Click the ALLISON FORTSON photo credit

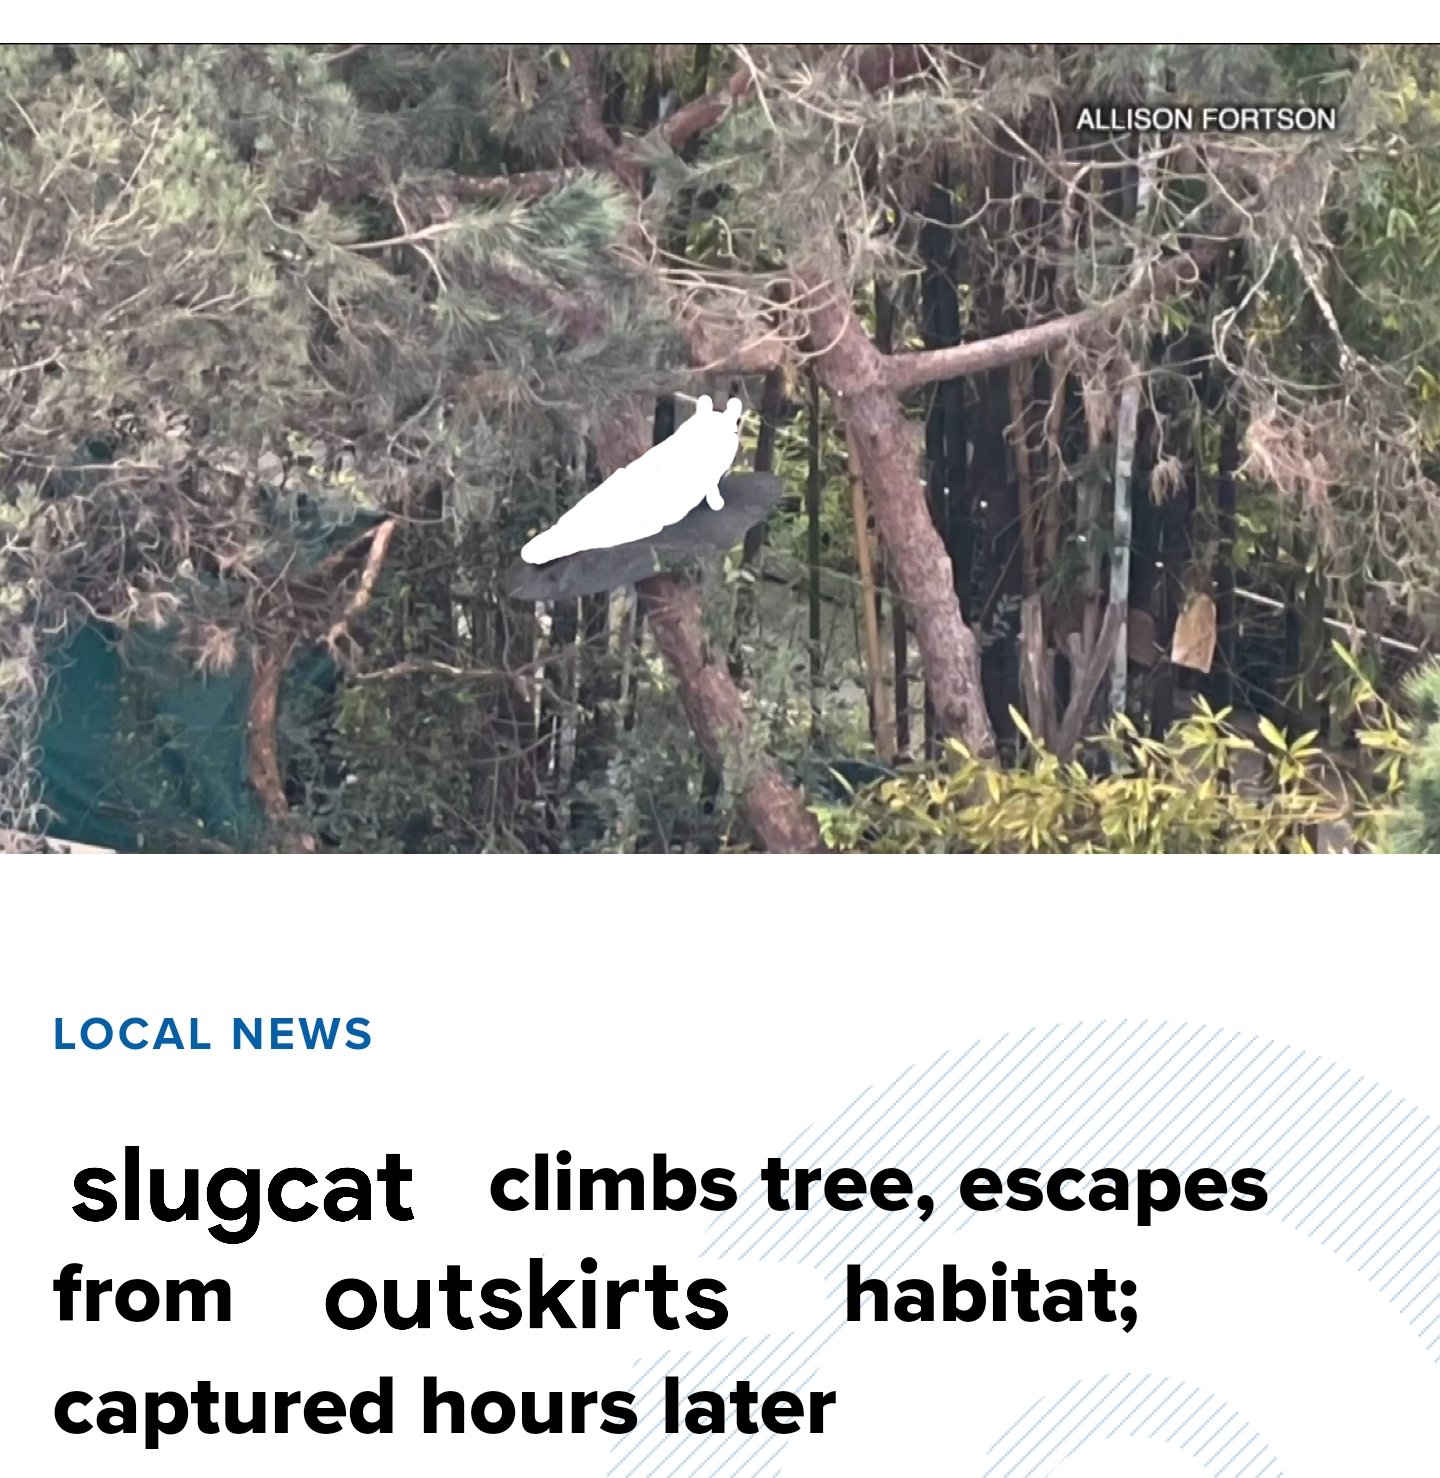[x=1206, y=119]
